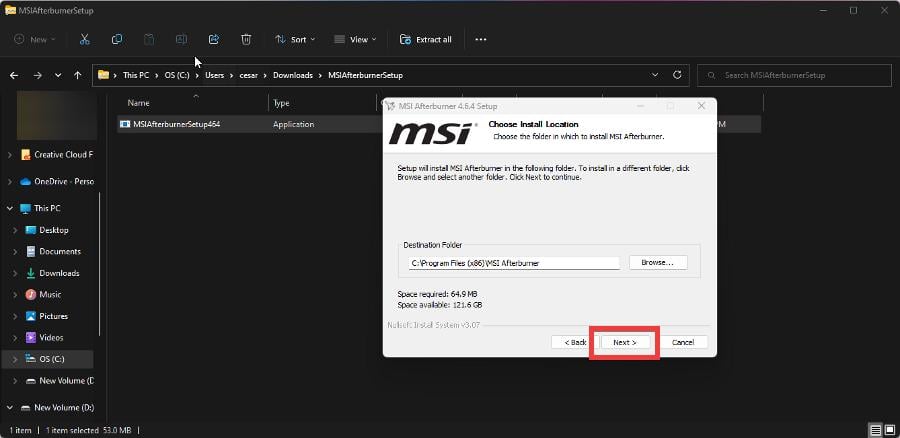Click the MSIAfterburnerSetup464 application icon
This screenshot has width=900, height=438.
point(125,124)
